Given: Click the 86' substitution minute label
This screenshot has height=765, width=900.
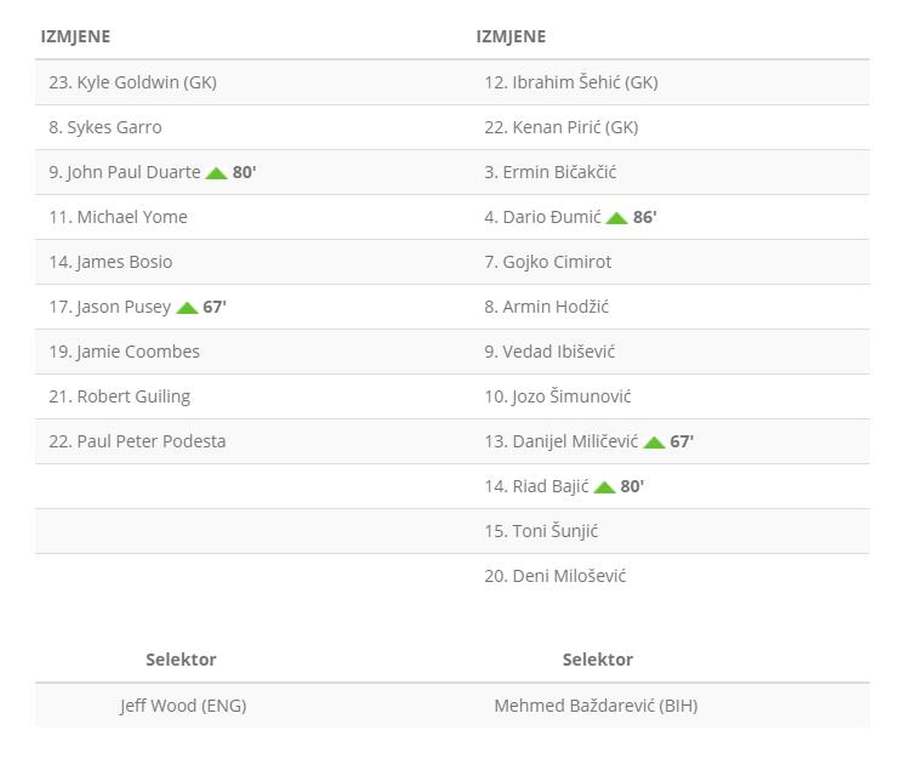Looking at the screenshot, I should 645,217.
